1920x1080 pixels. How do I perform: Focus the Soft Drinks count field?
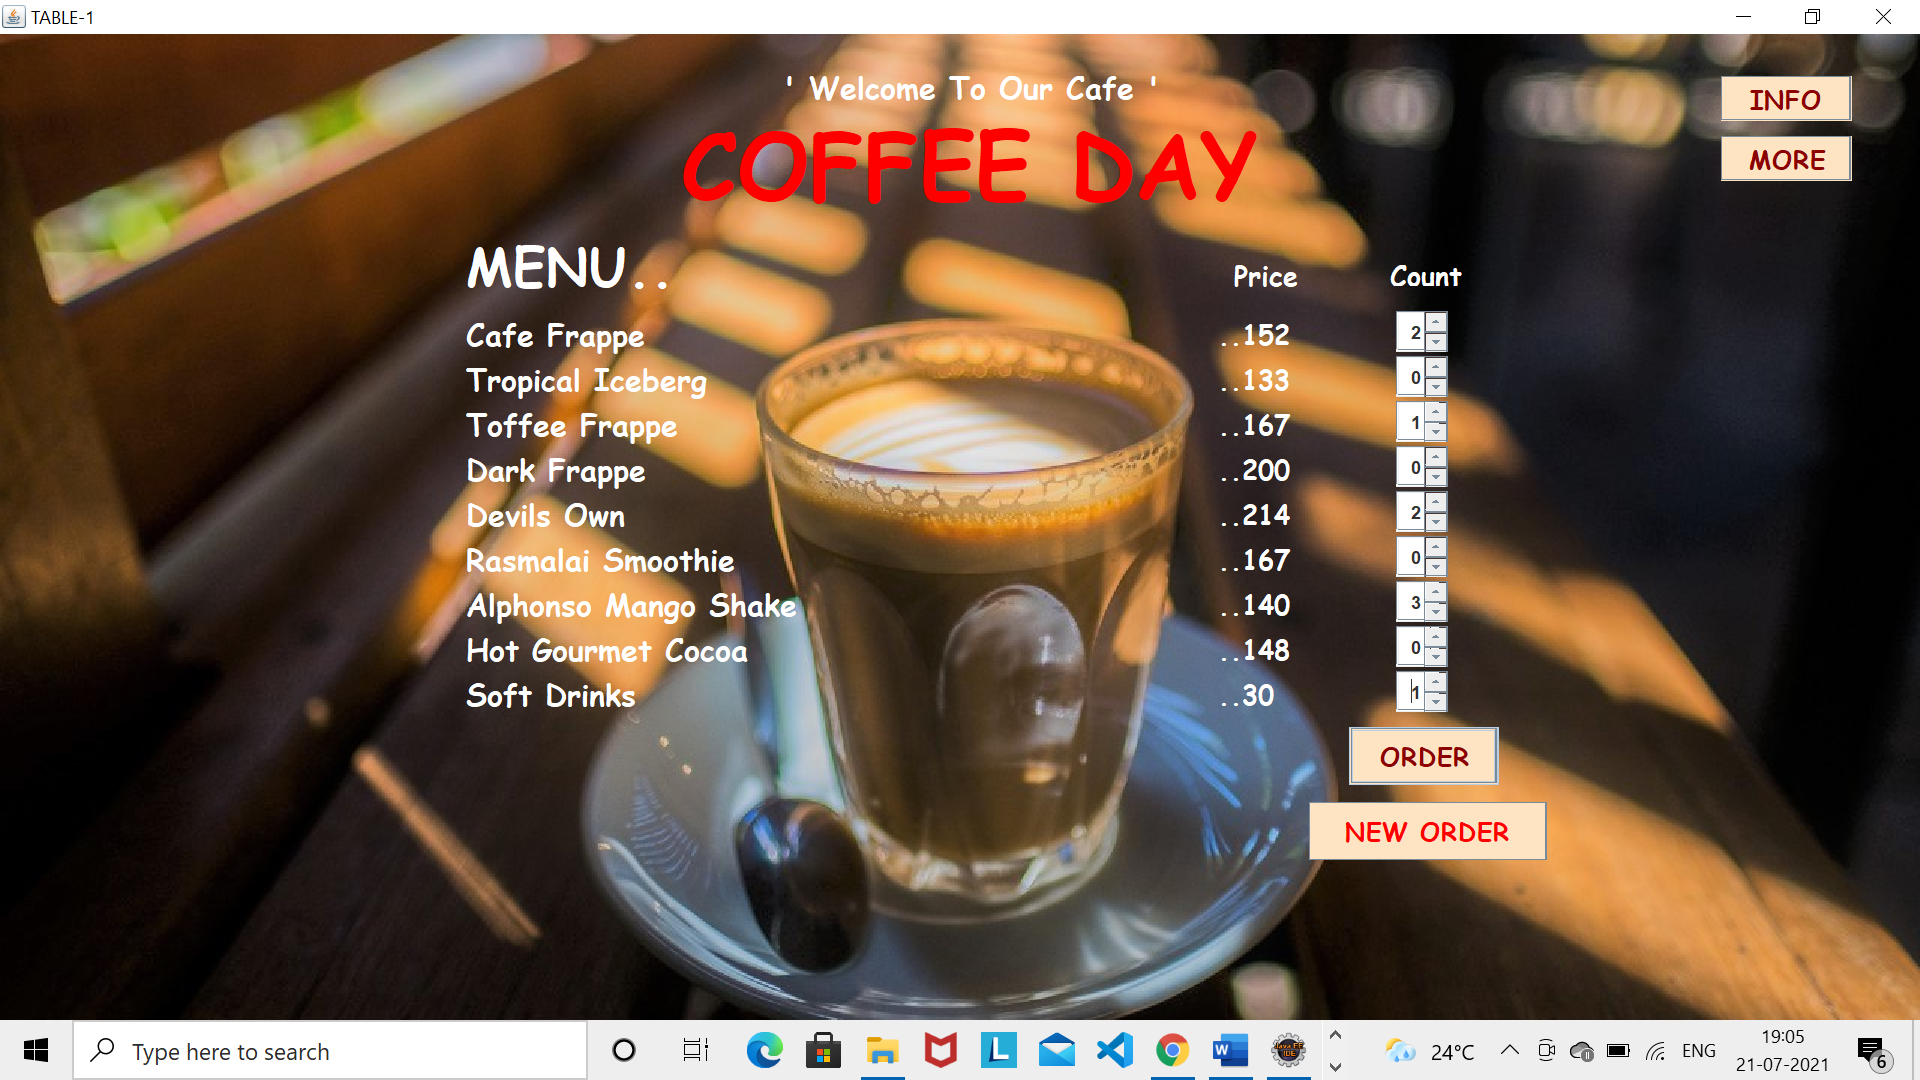point(1411,692)
